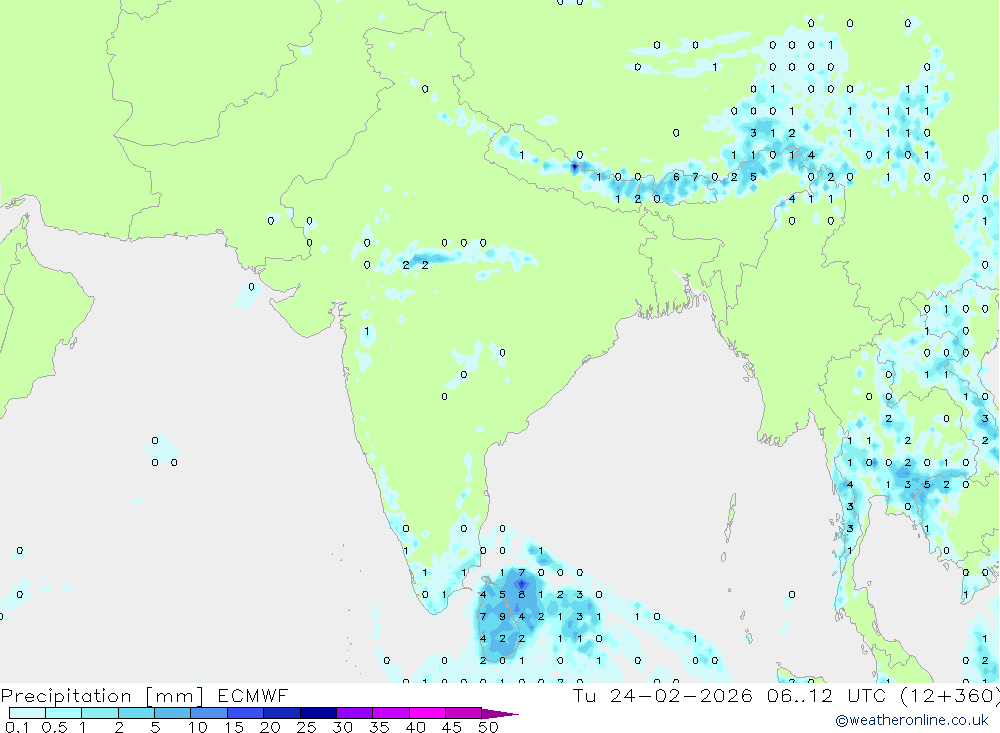This screenshot has width=1000, height=733.
Task: Click the '10' legend scale label
Action: (x=198, y=727)
